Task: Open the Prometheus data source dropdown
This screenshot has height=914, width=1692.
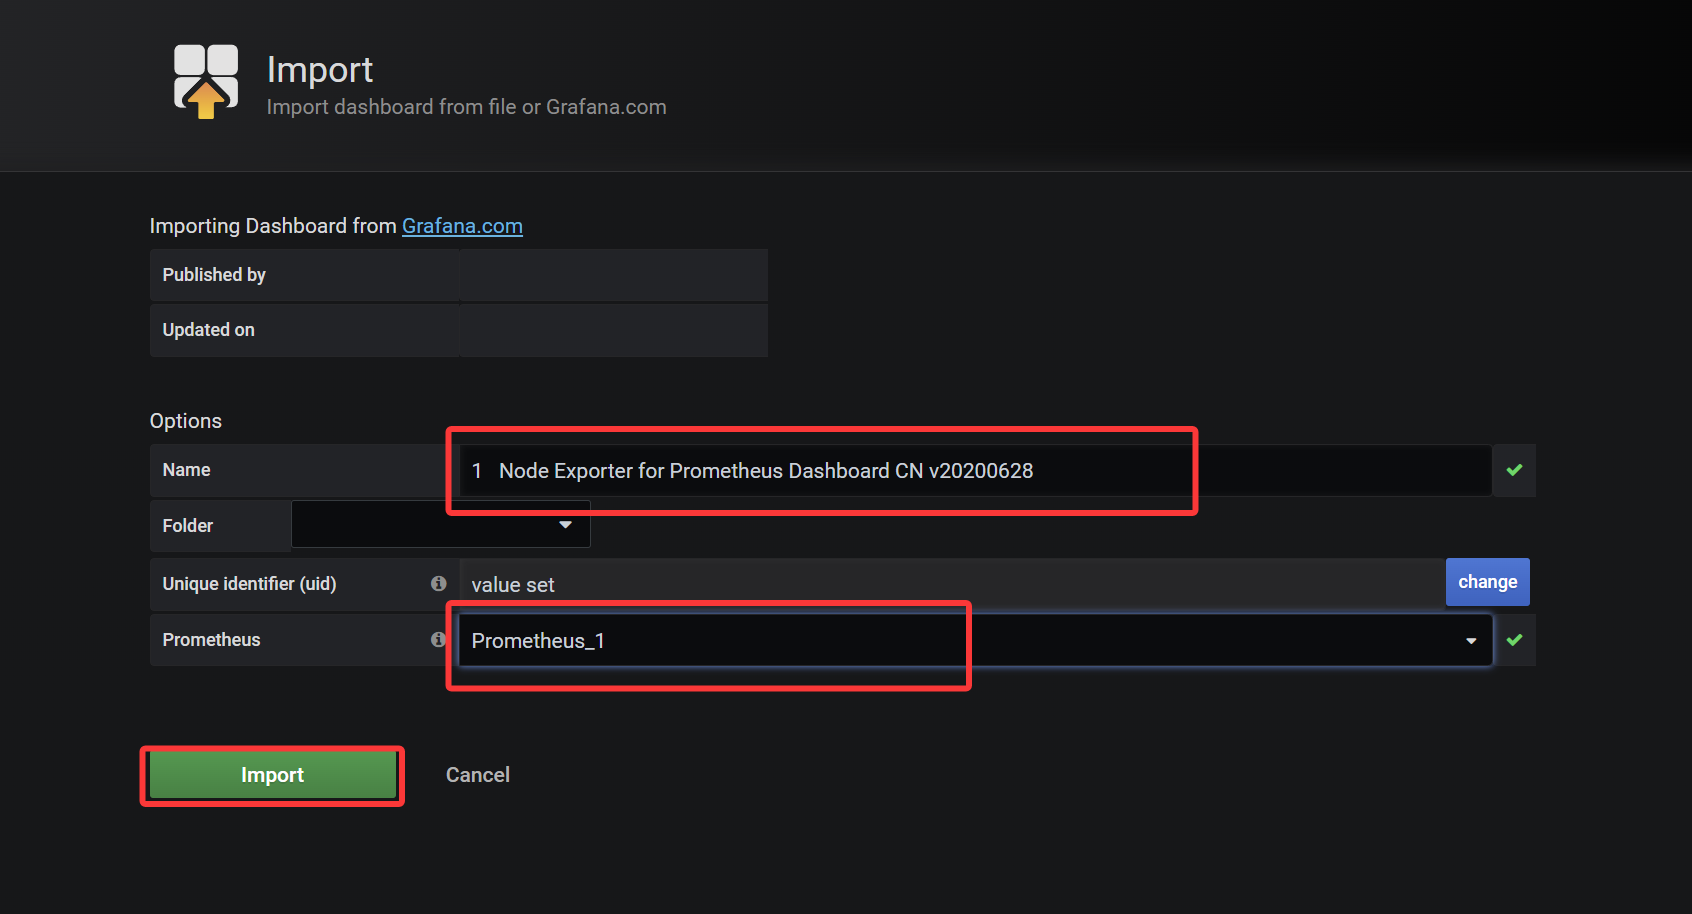Action: pyautogui.click(x=975, y=640)
